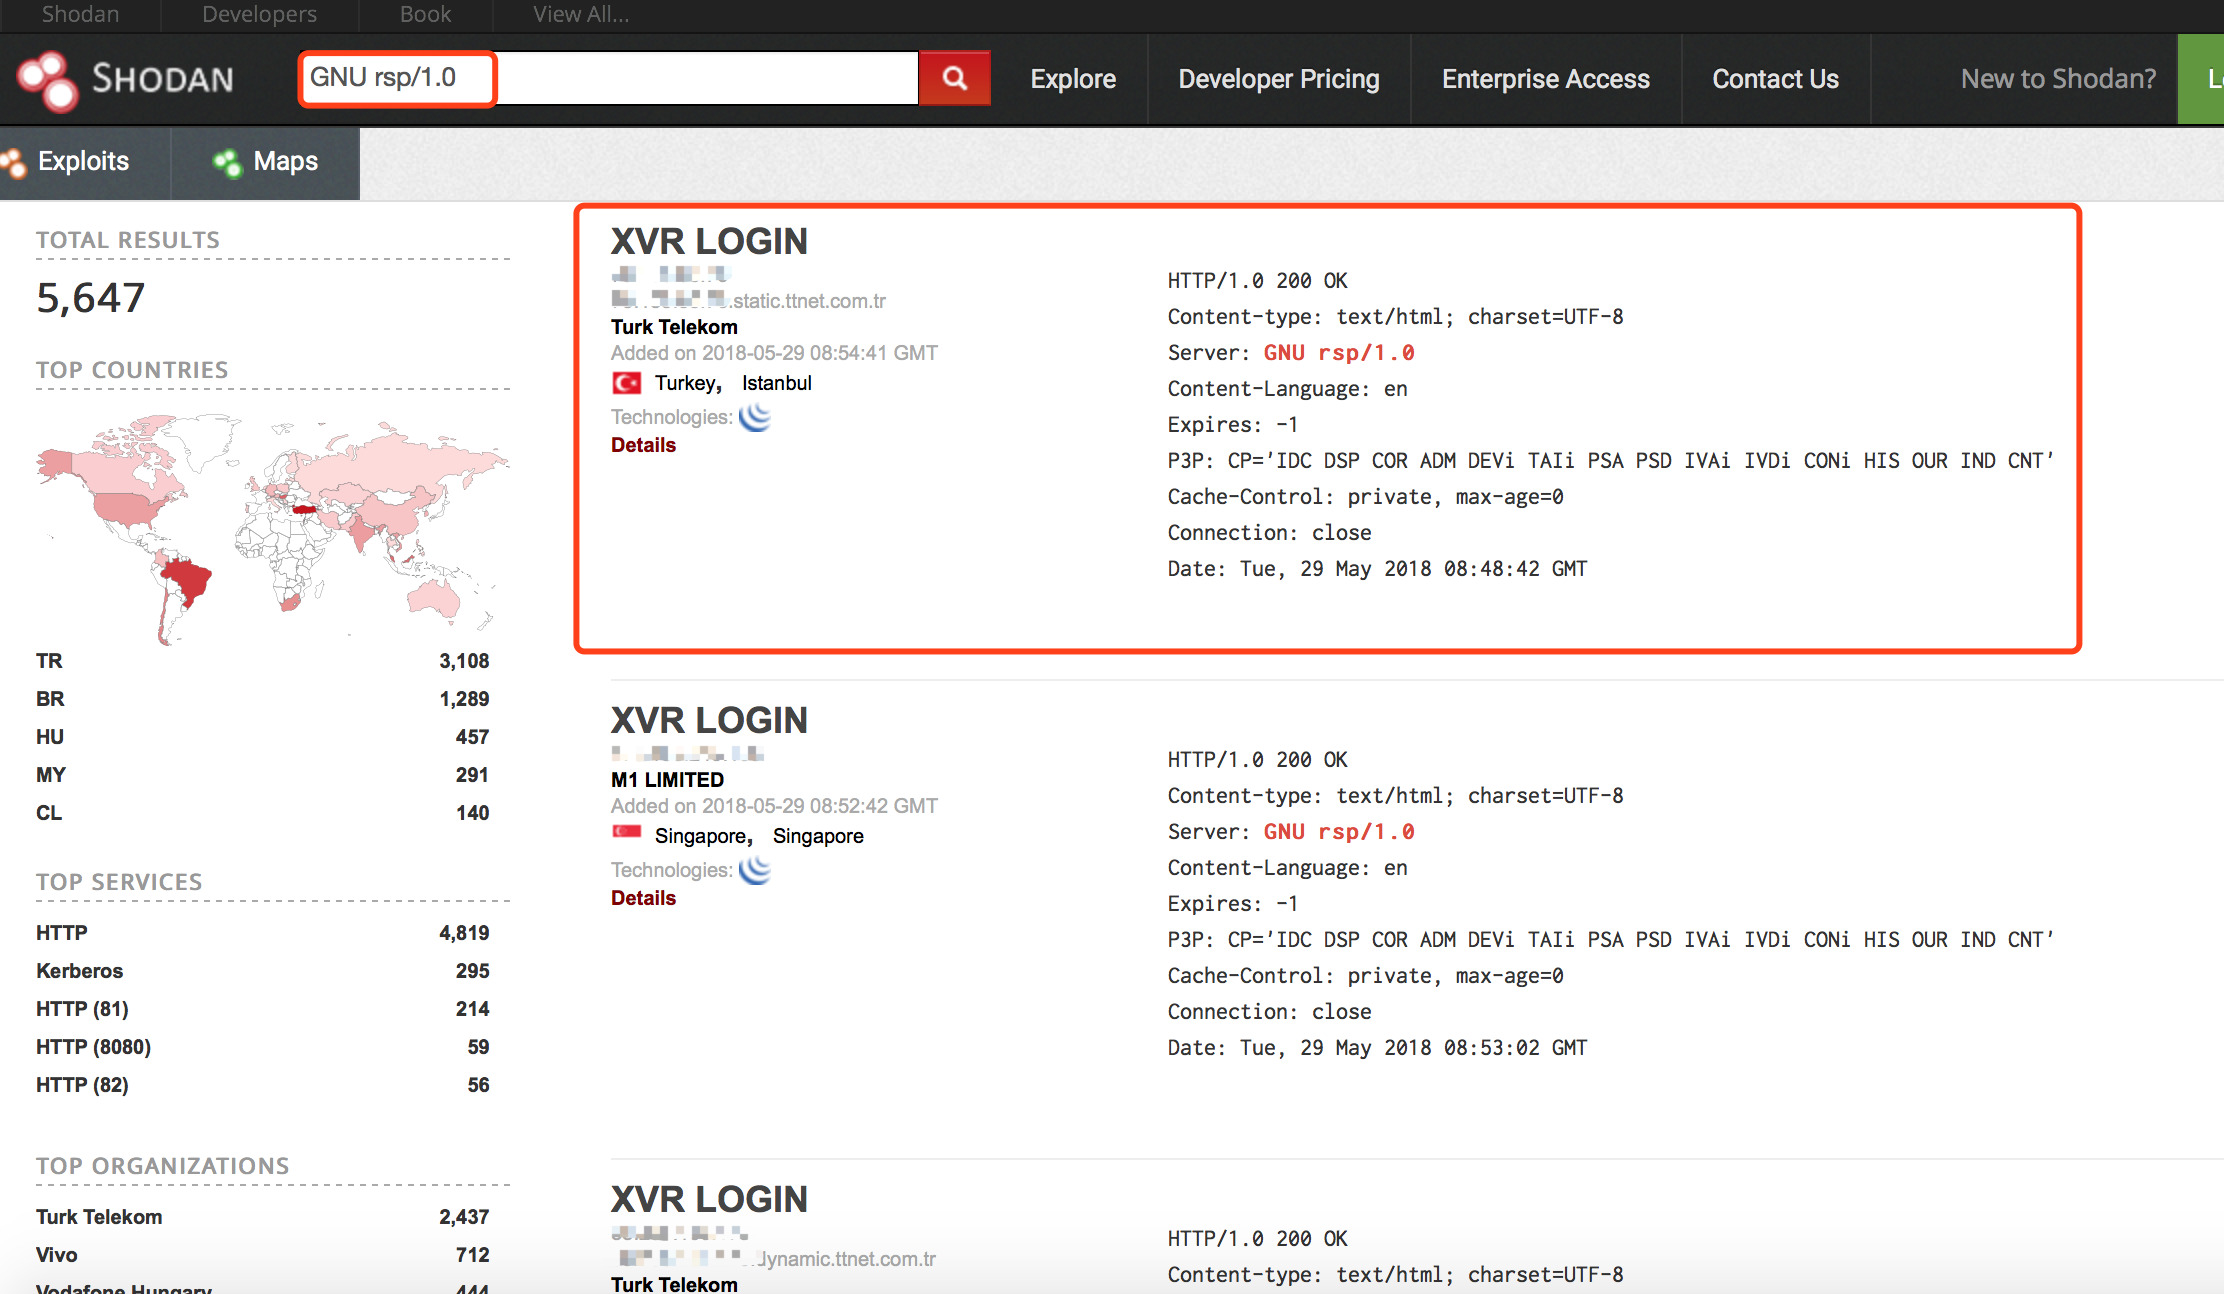Click the Turkey flag icon
This screenshot has height=1294, width=2224.
pyautogui.click(x=627, y=383)
